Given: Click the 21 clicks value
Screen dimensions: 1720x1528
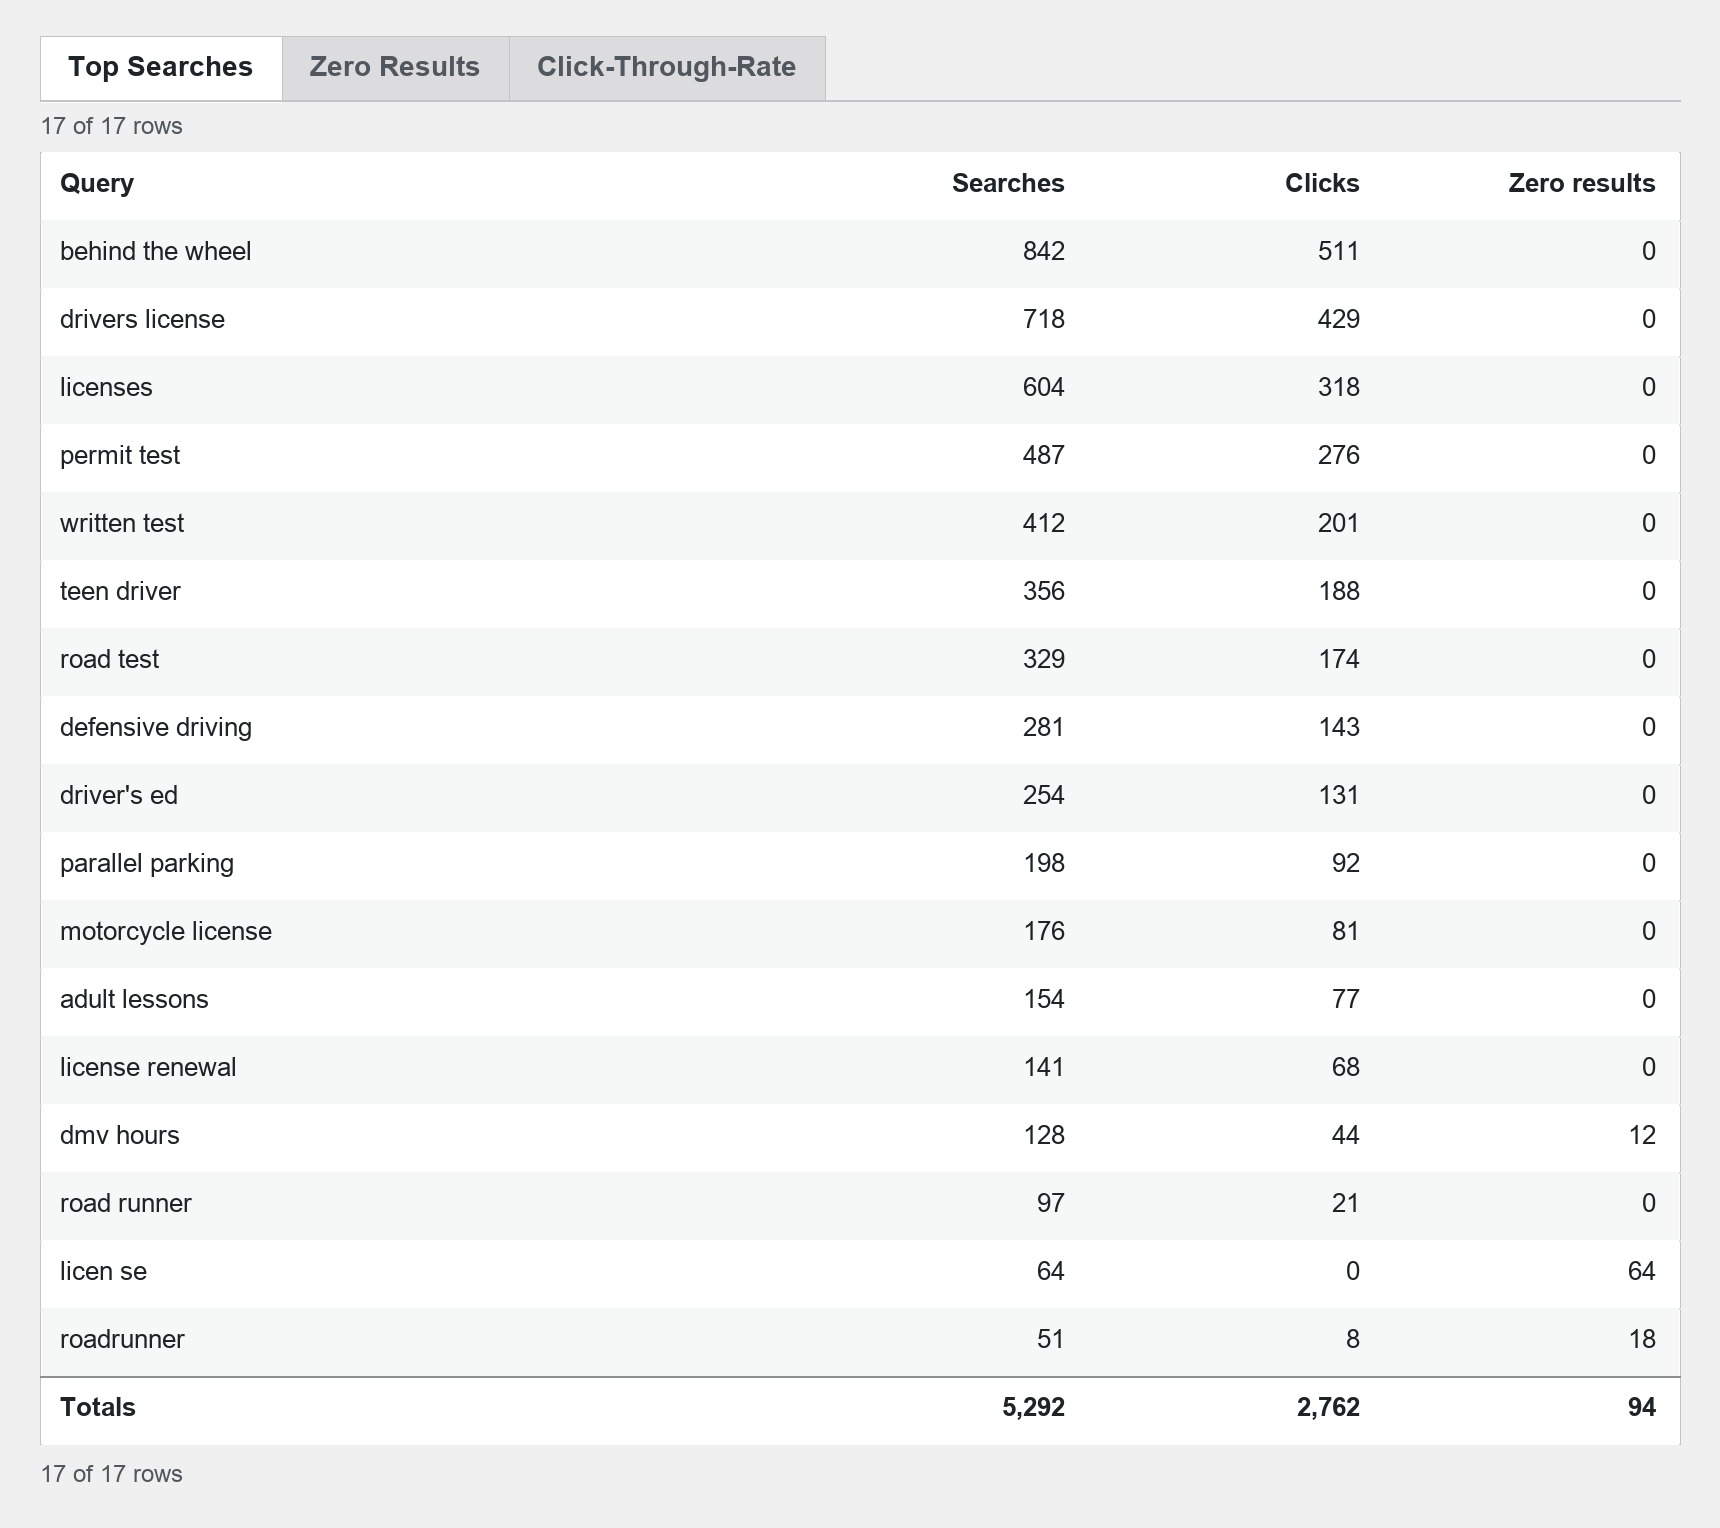Looking at the screenshot, I should point(1346,1204).
